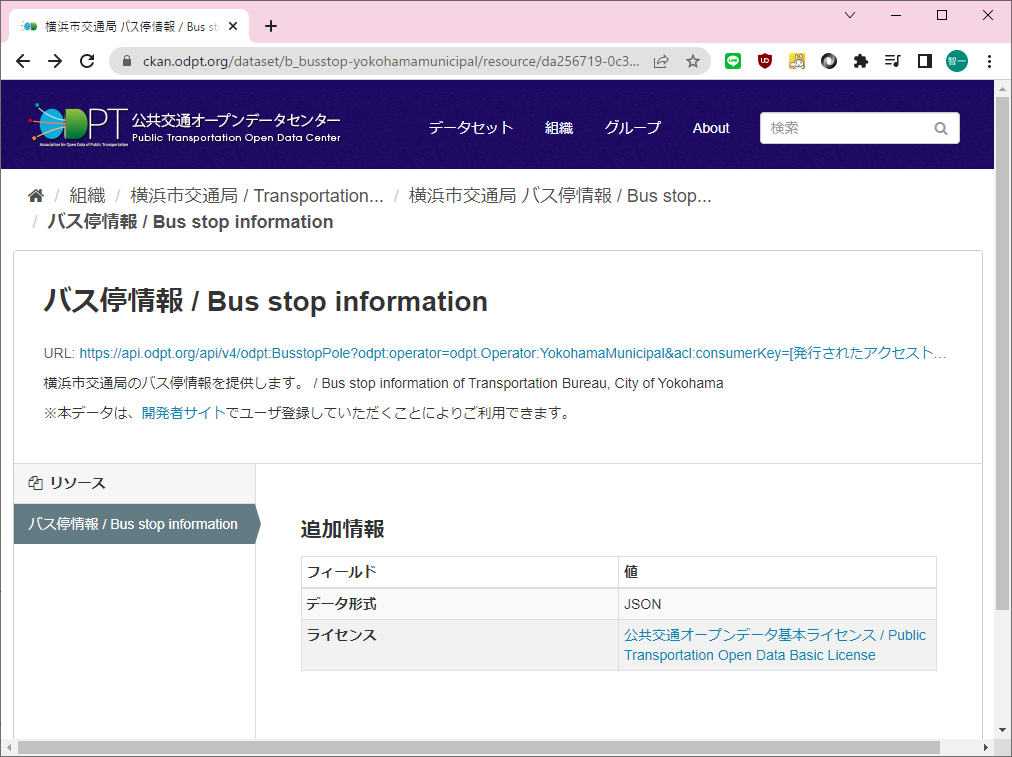Click the home icon in the breadcrumb

click(36, 196)
